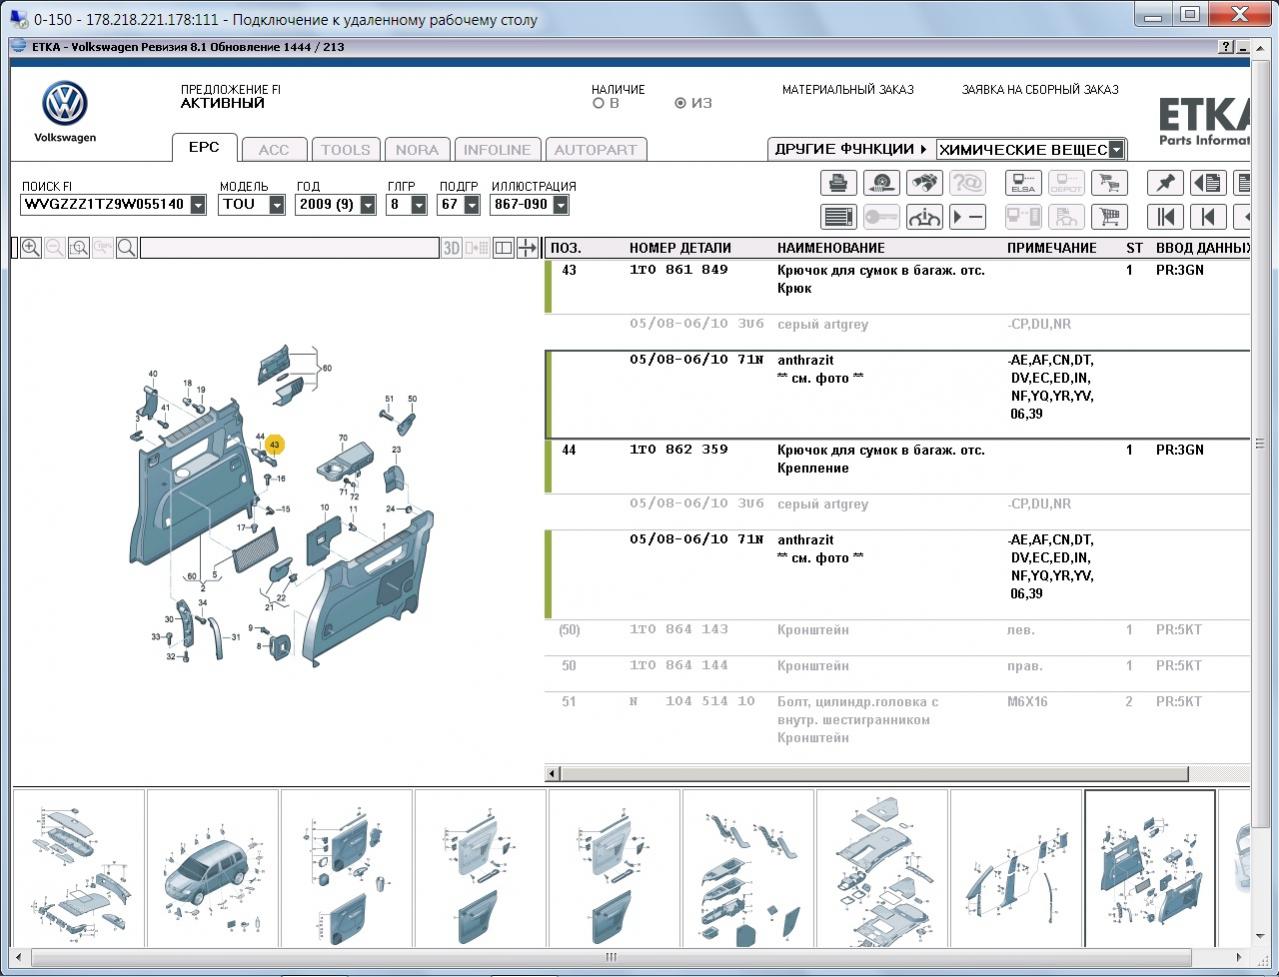This screenshot has width=1279, height=977.
Task: Select bolt row N 104 514 10
Action: click(x=897, y=720)
